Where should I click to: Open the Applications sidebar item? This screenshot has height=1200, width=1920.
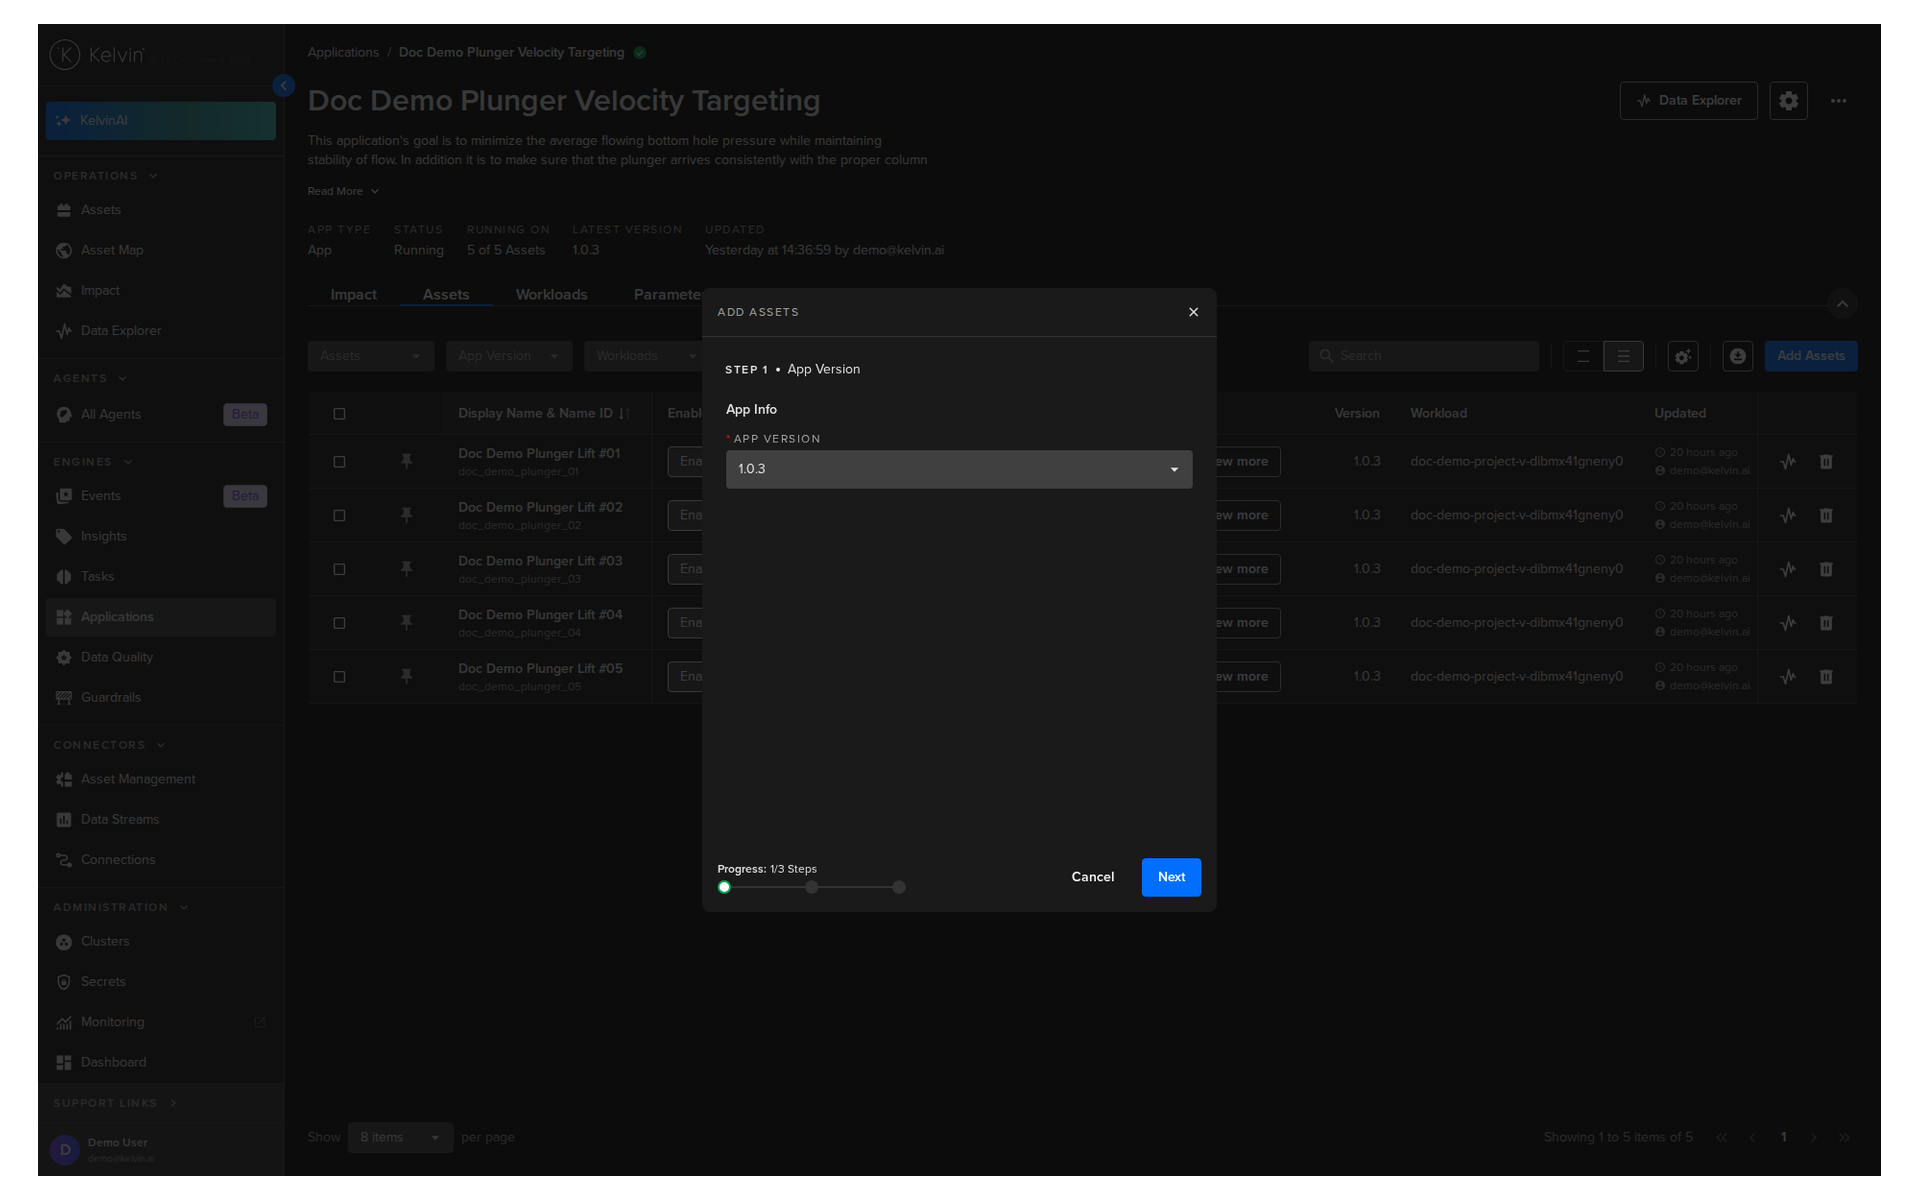pyautogui.click(x=160, y=617)
